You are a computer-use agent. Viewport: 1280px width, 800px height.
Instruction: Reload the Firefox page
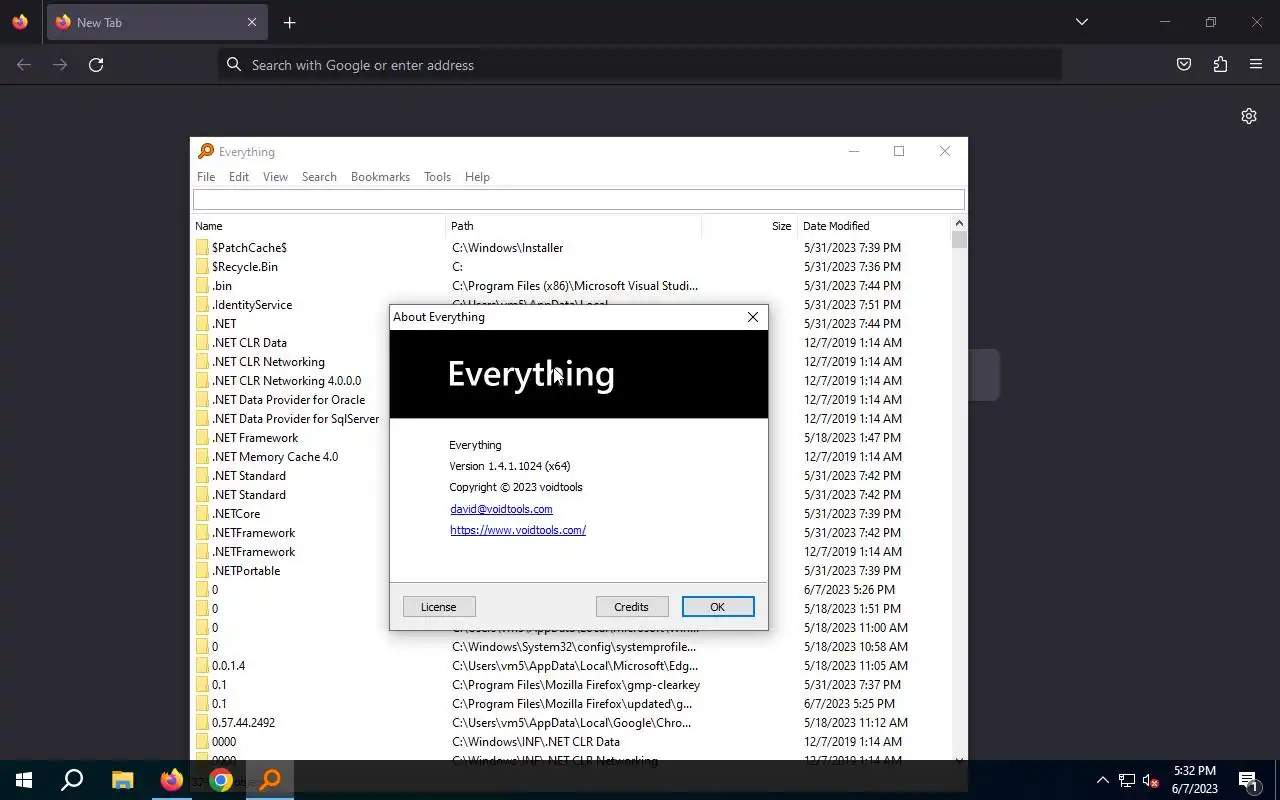tap(96, 65)
